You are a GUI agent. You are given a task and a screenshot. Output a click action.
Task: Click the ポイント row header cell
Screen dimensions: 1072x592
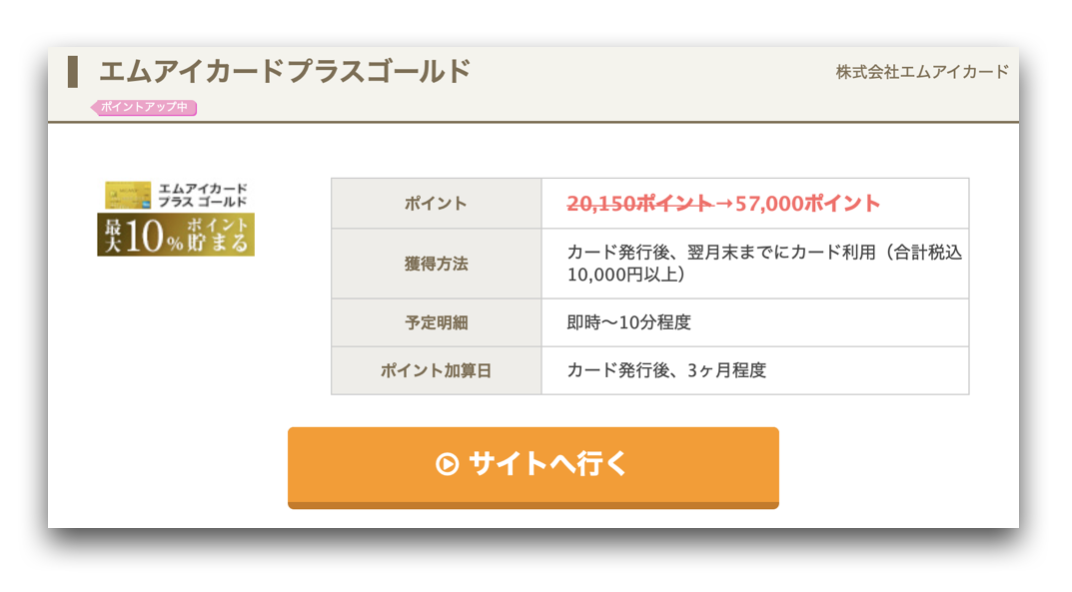tap(436, 203)
